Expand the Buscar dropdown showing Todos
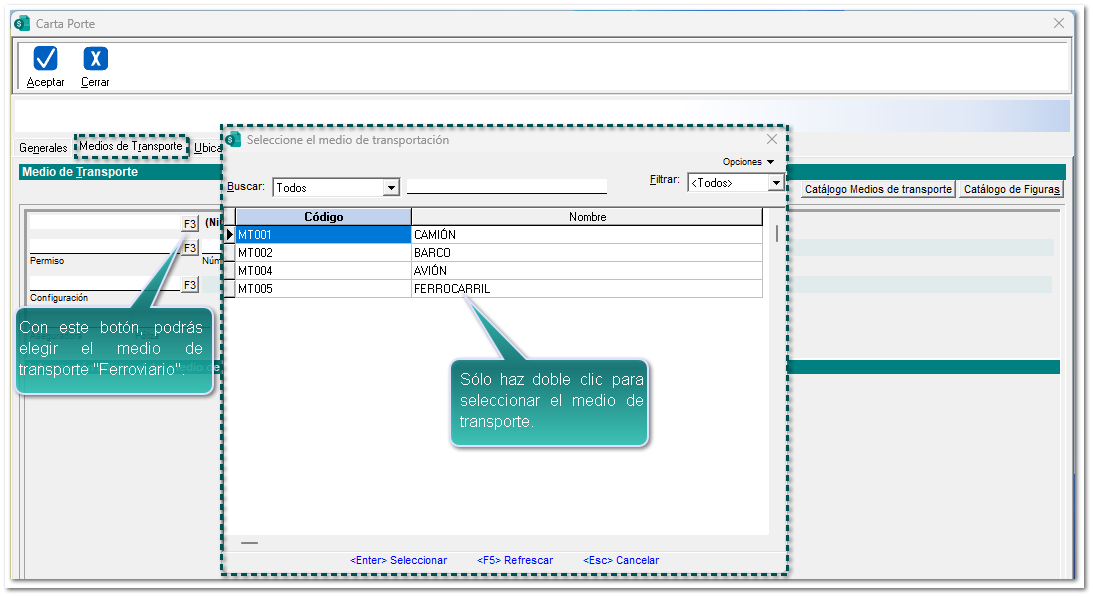This screenshot has height=597, width=1093. pyautogui.click(x=391, y=187)
